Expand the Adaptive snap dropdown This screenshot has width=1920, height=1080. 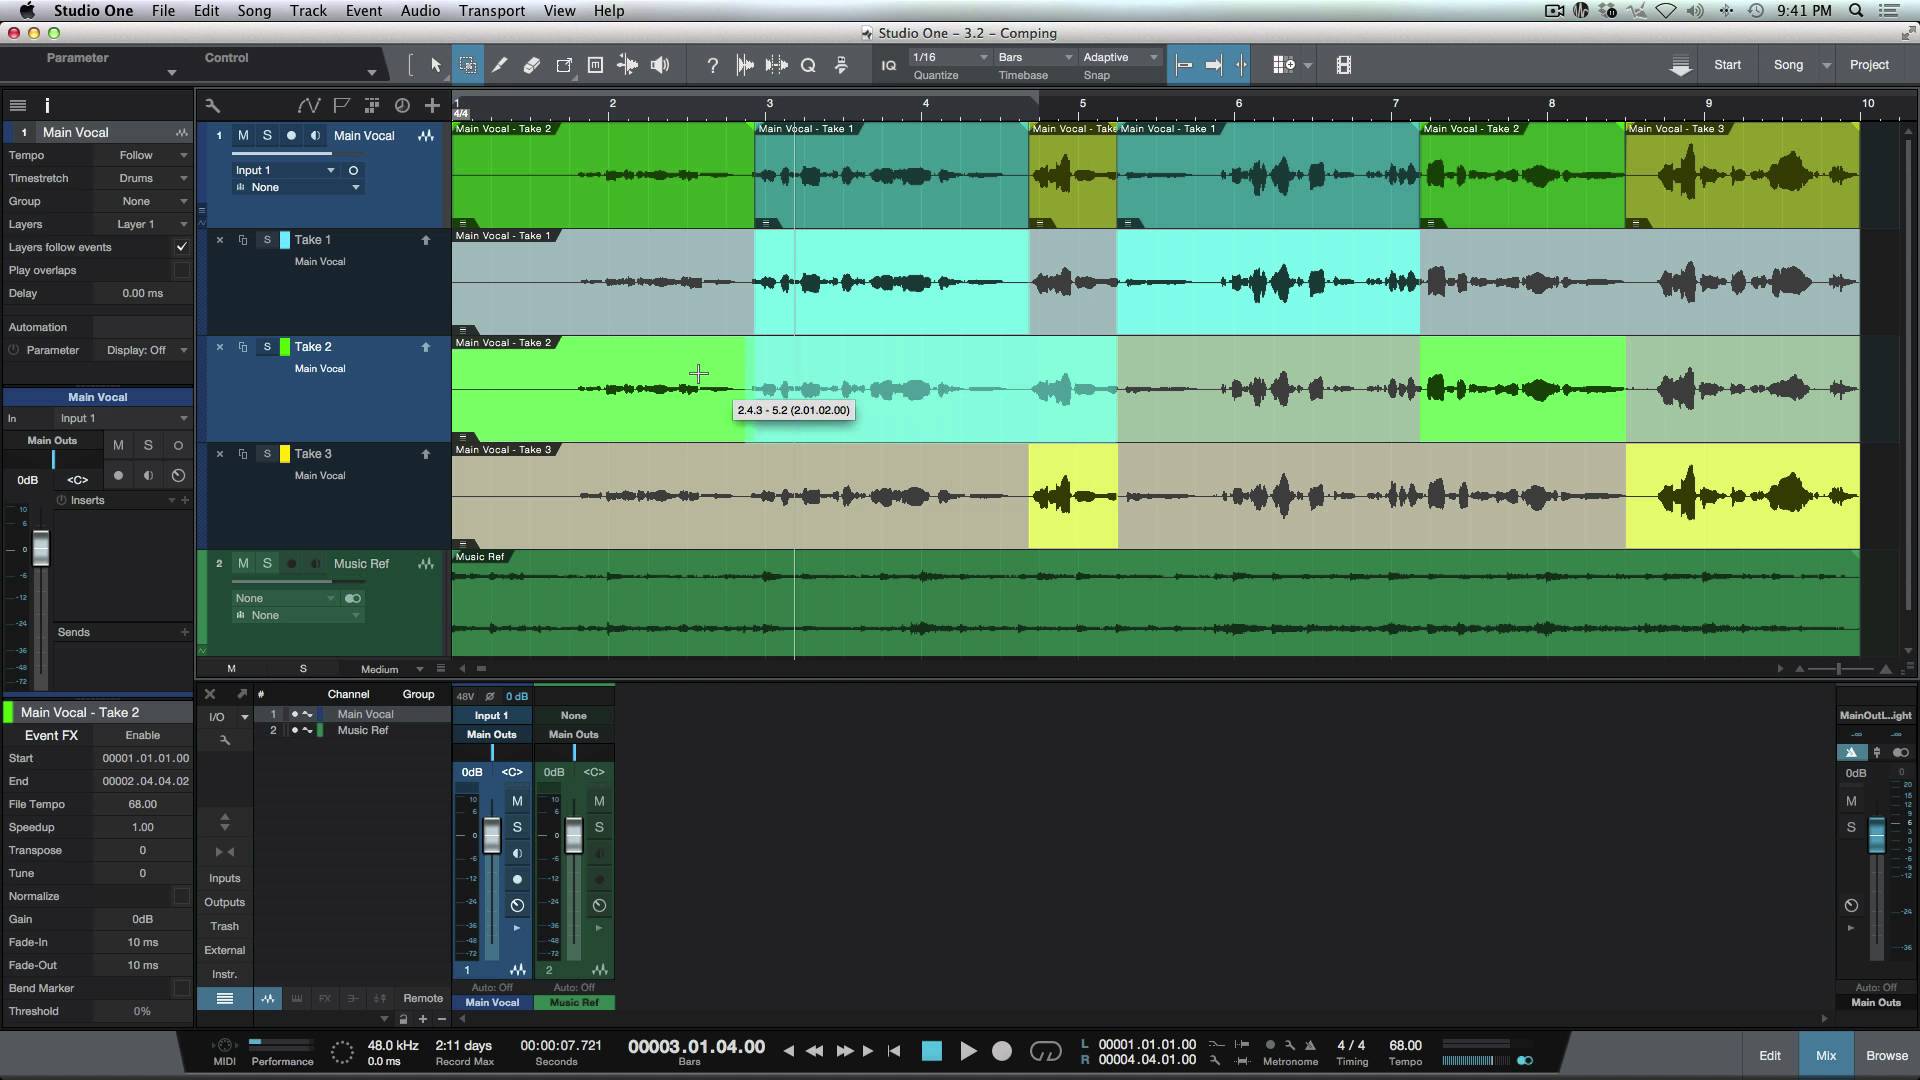point(1120,57)
